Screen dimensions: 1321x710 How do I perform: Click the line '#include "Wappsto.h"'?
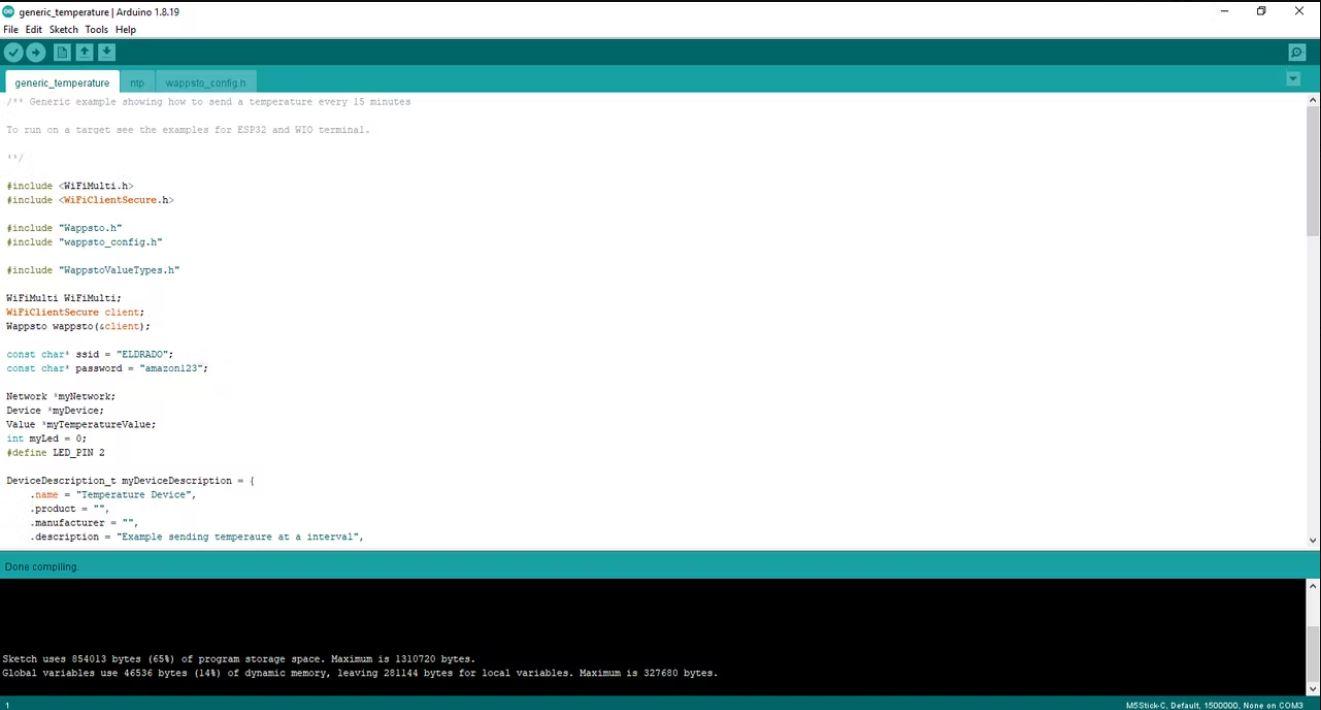pos(64,228)
